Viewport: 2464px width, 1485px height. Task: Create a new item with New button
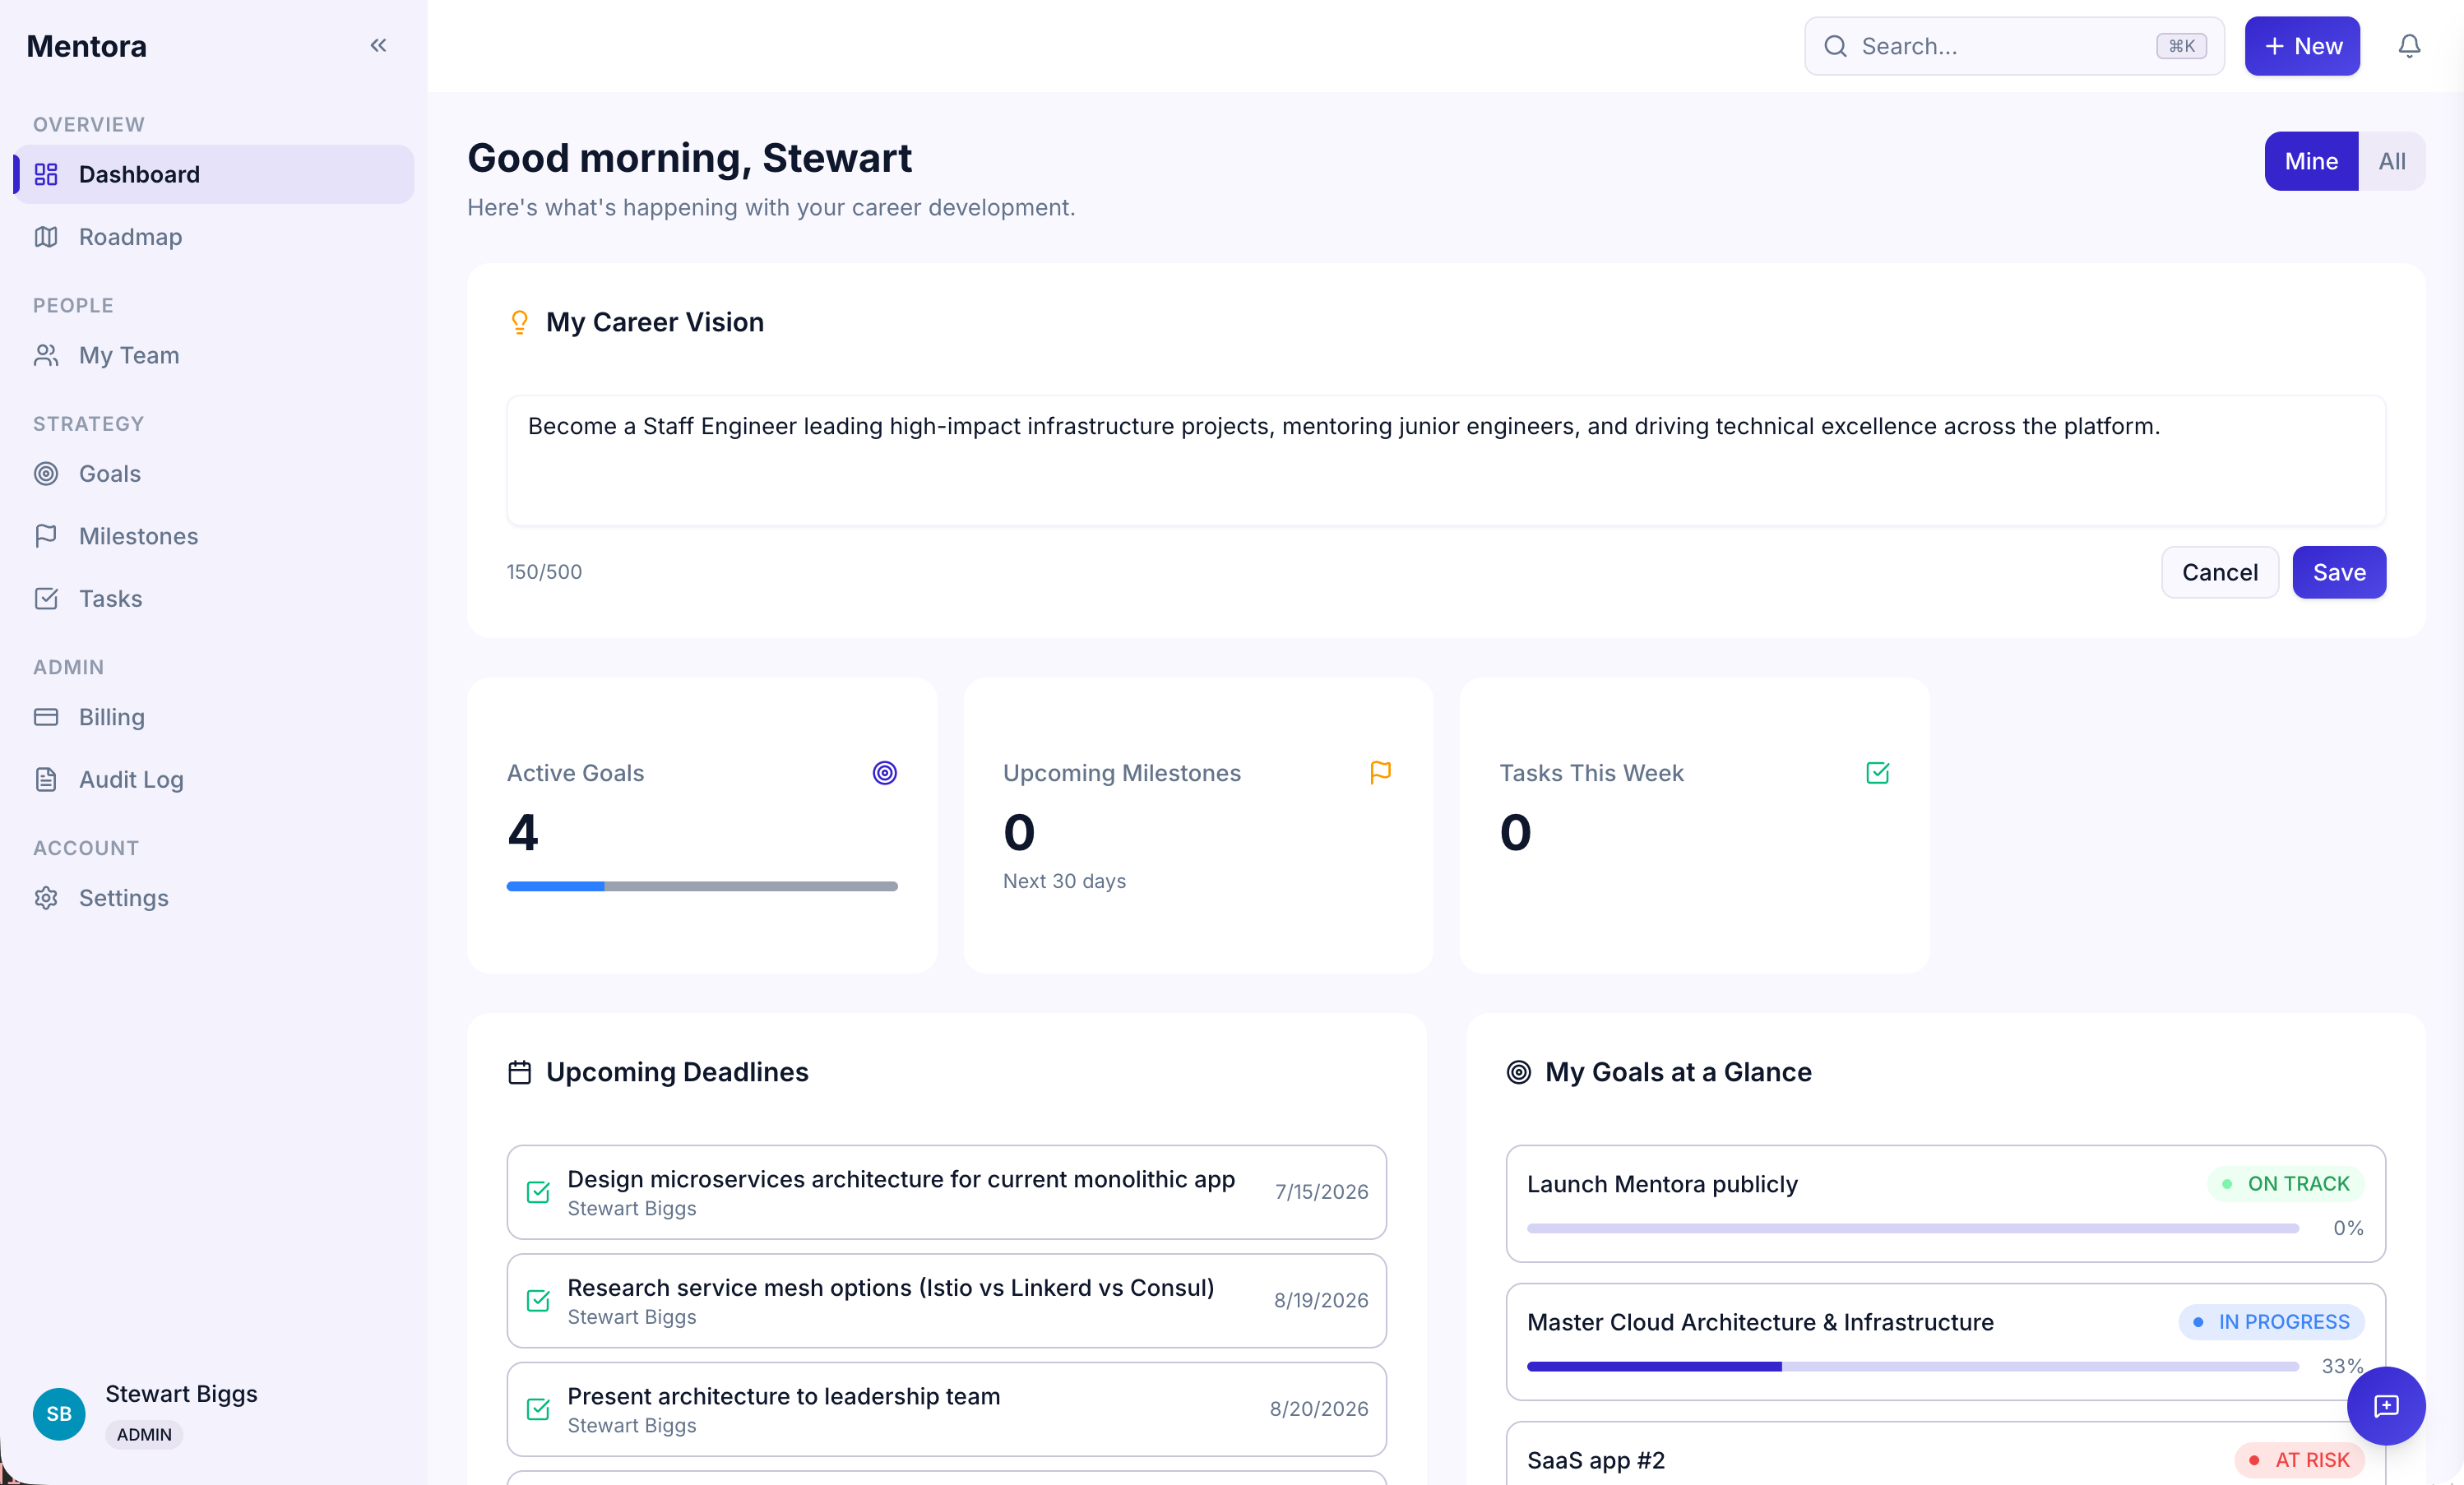[x=2302, y=46]
